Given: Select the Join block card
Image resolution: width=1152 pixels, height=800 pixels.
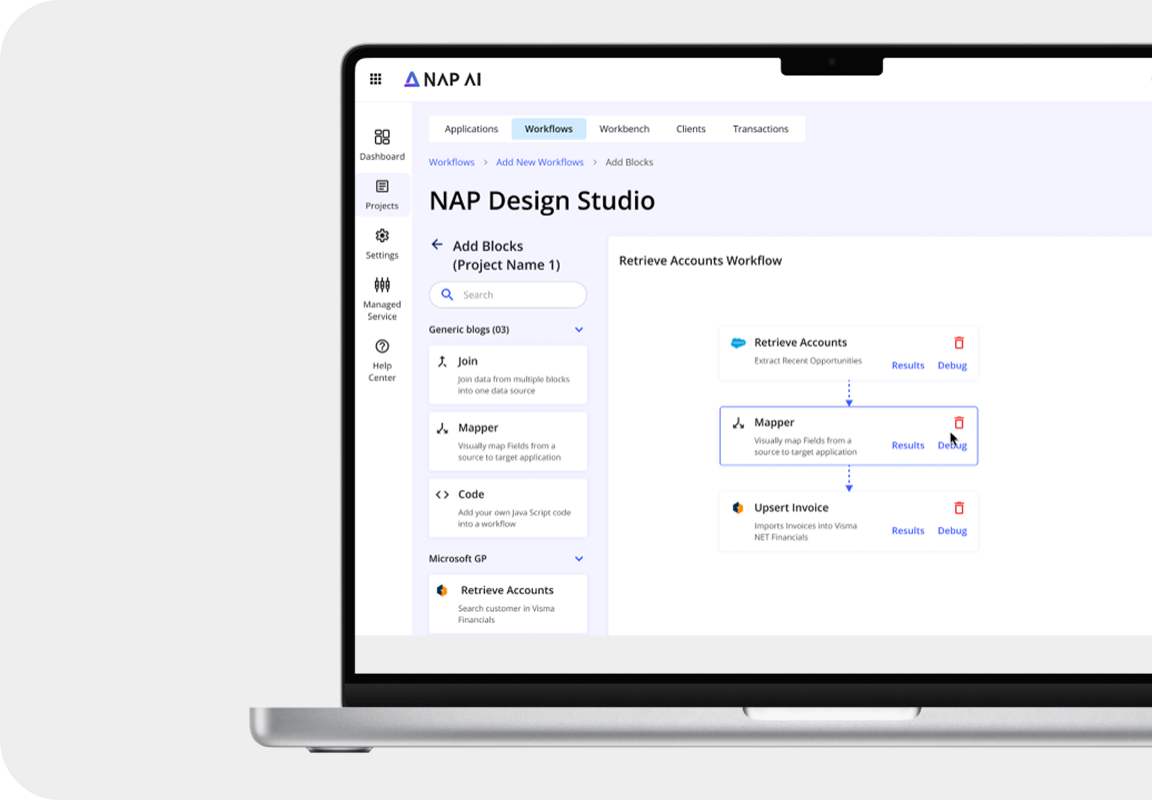Looking at the screenshot, I should (508, 375).
